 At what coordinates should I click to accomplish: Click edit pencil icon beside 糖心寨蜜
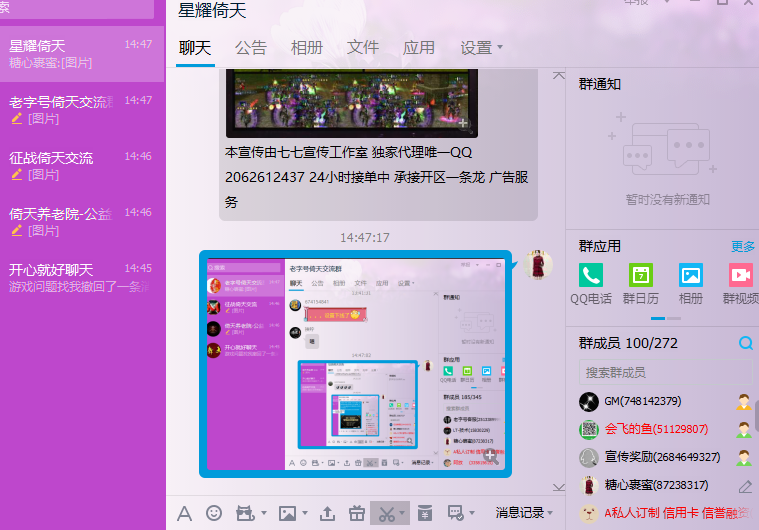pos(745,486)
